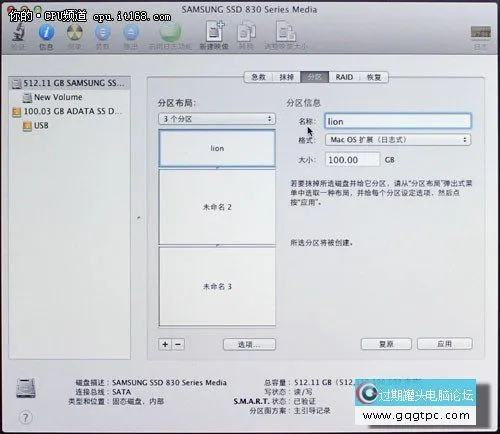Switch to the Restore (恢复) tab
The height and width of the screenshot is (434, 500).
(374, 77)
